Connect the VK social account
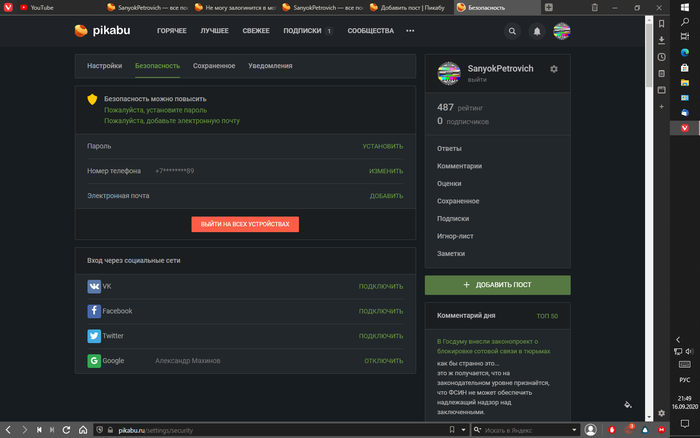The width and height of the screenshot is (700, 438). (x=380, y=286)
